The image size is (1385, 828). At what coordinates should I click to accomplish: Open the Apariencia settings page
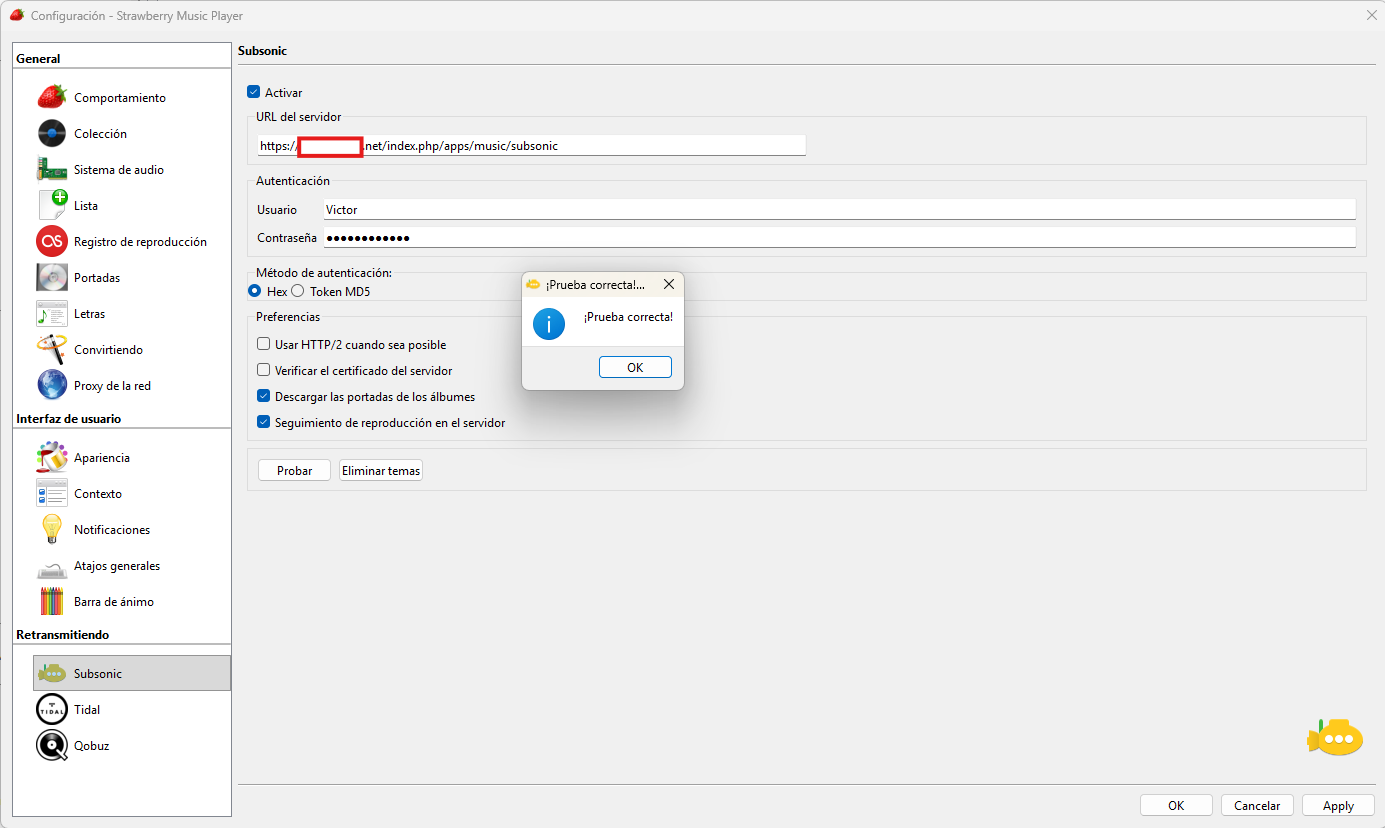click(x=101, y=458)
